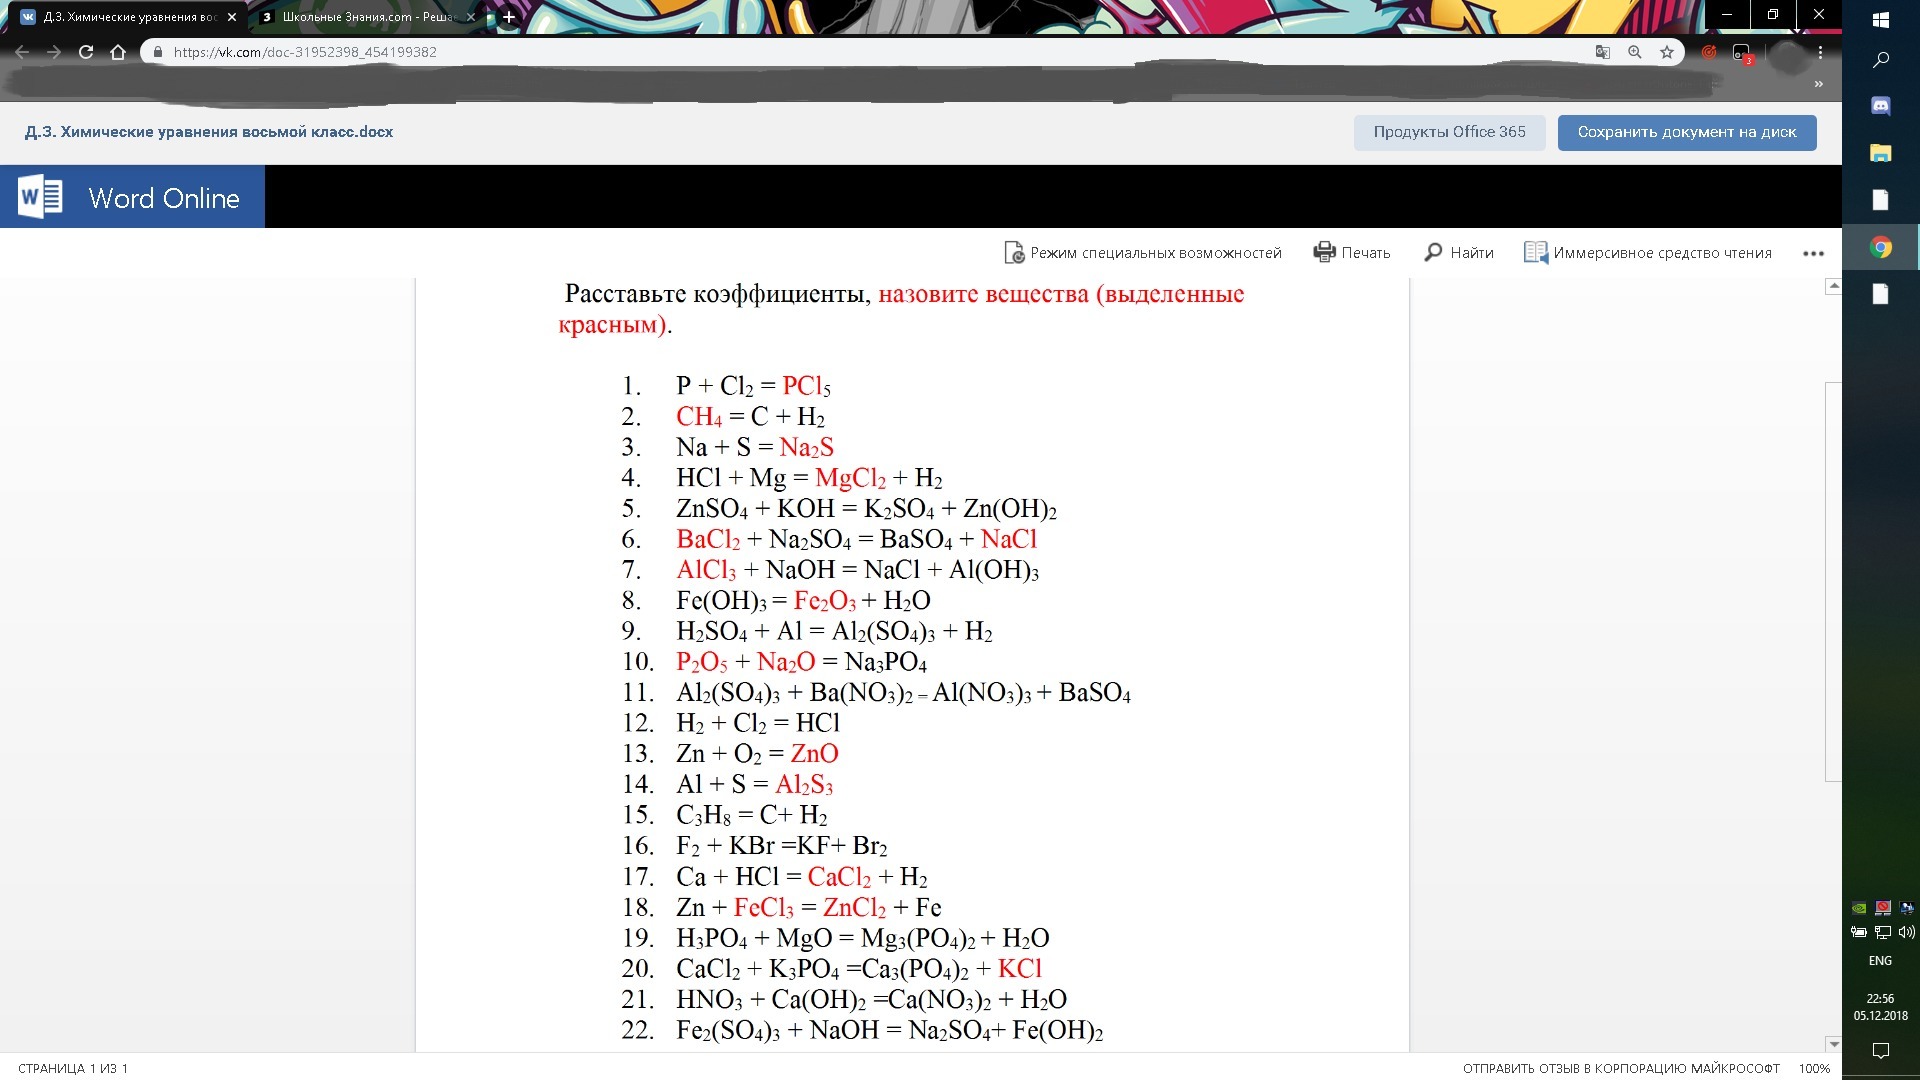Open Discord from the taskbar

(x=1880, y=106)
